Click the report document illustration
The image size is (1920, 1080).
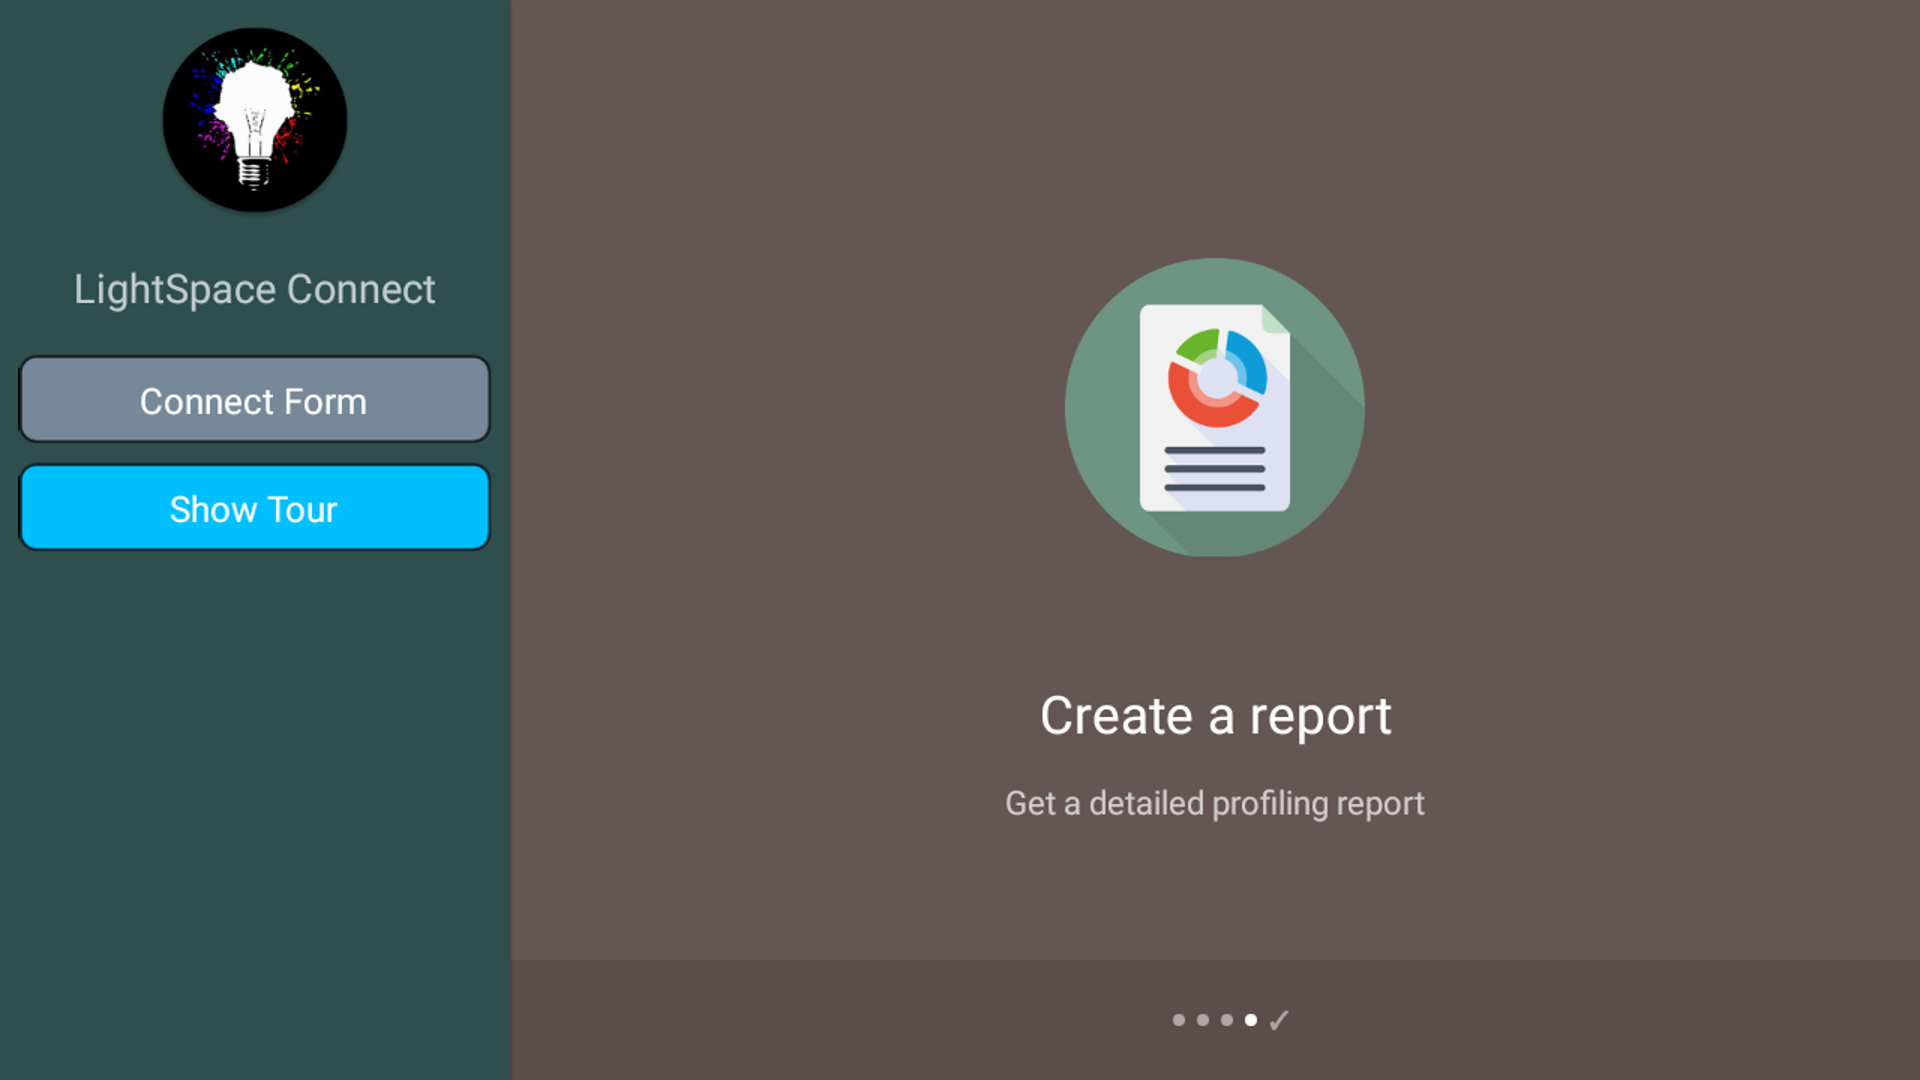tap(1214, 408)
